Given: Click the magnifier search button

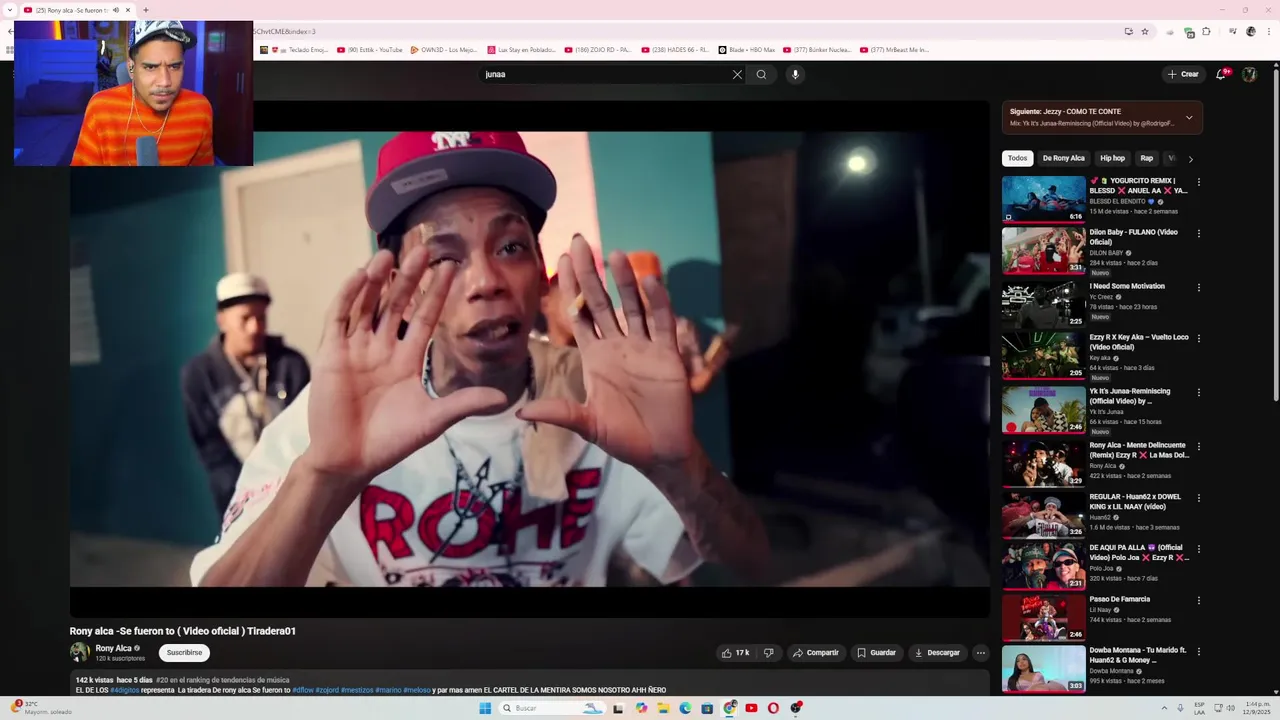Looking at the screenshot, I should [761, 74].
